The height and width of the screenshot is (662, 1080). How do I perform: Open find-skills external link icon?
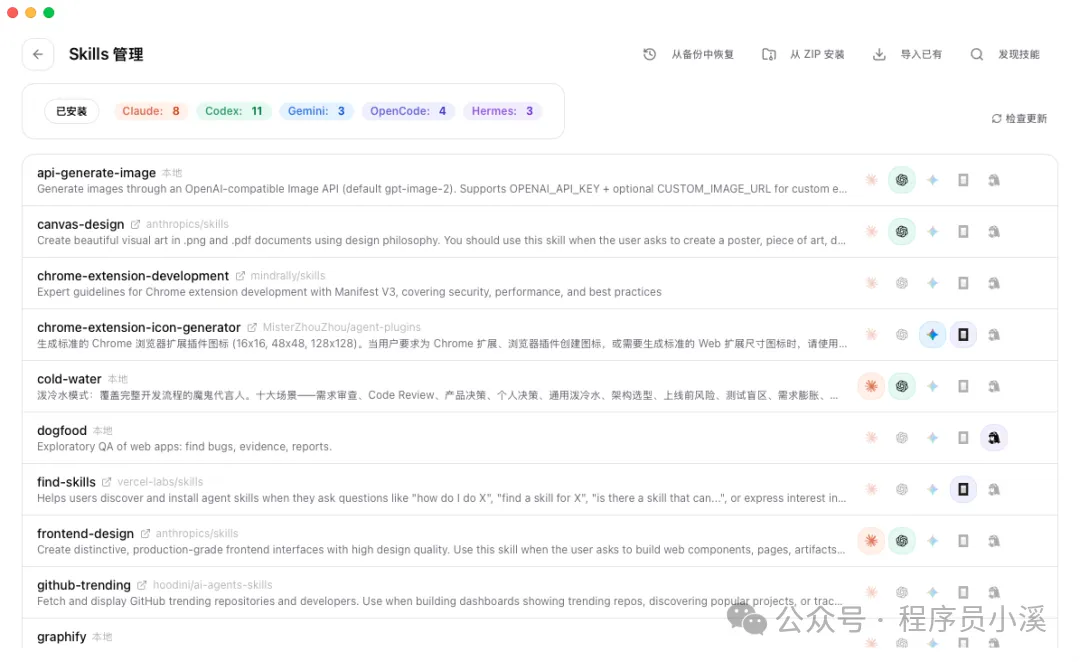(107, 482)
